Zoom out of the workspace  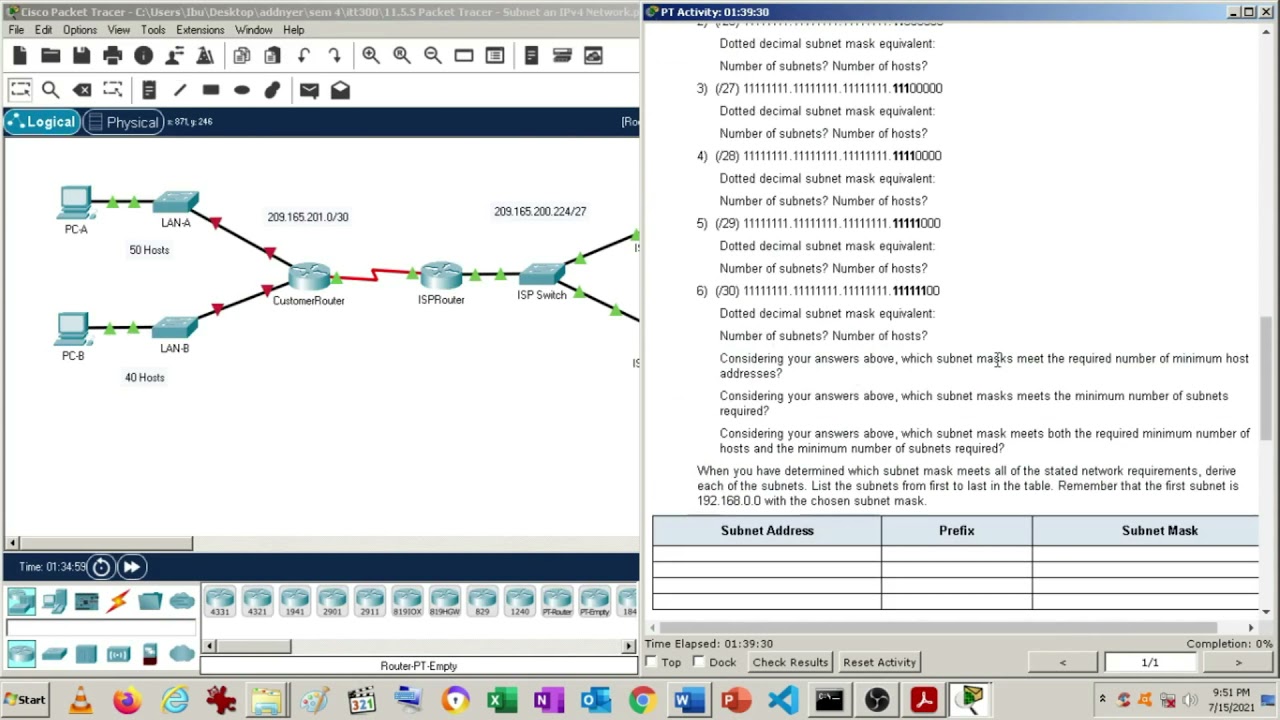point(433,56)
